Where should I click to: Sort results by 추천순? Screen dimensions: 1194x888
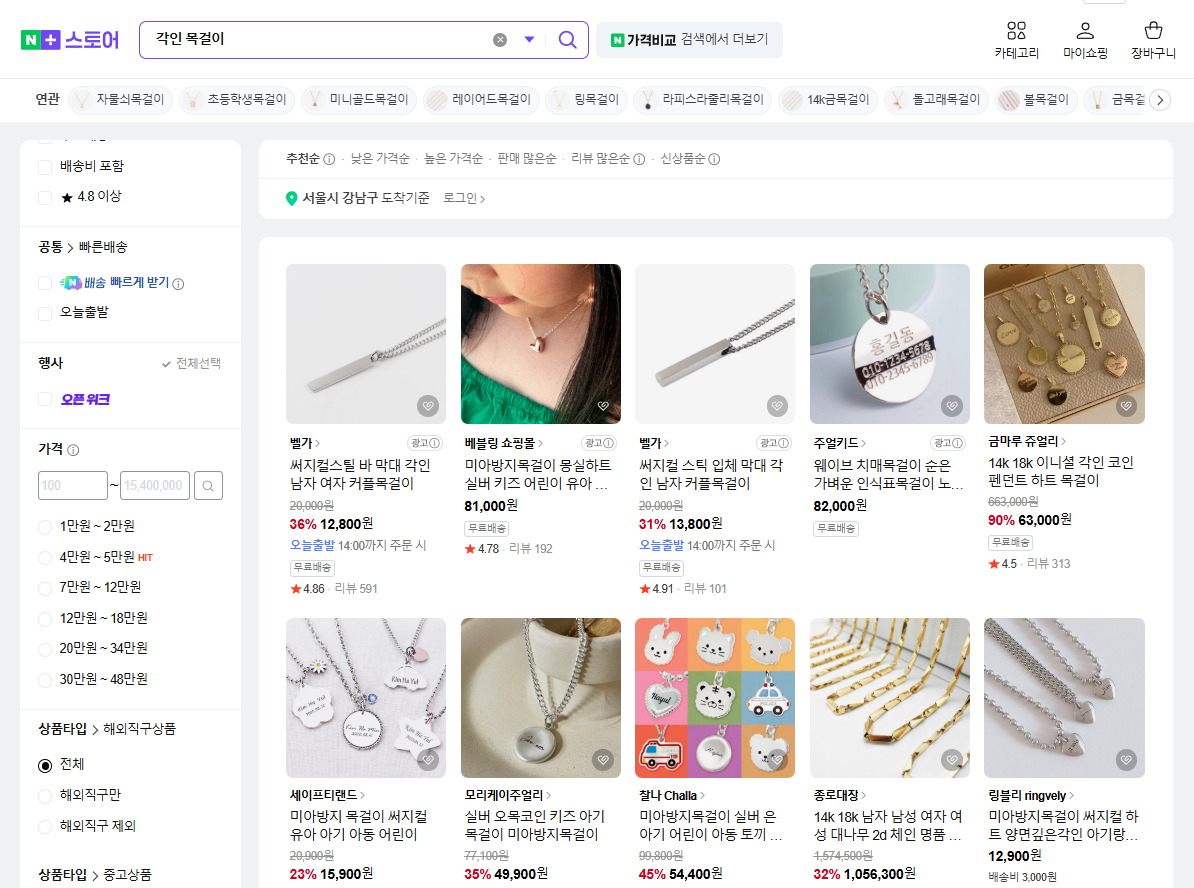click(x=302, y=158)
